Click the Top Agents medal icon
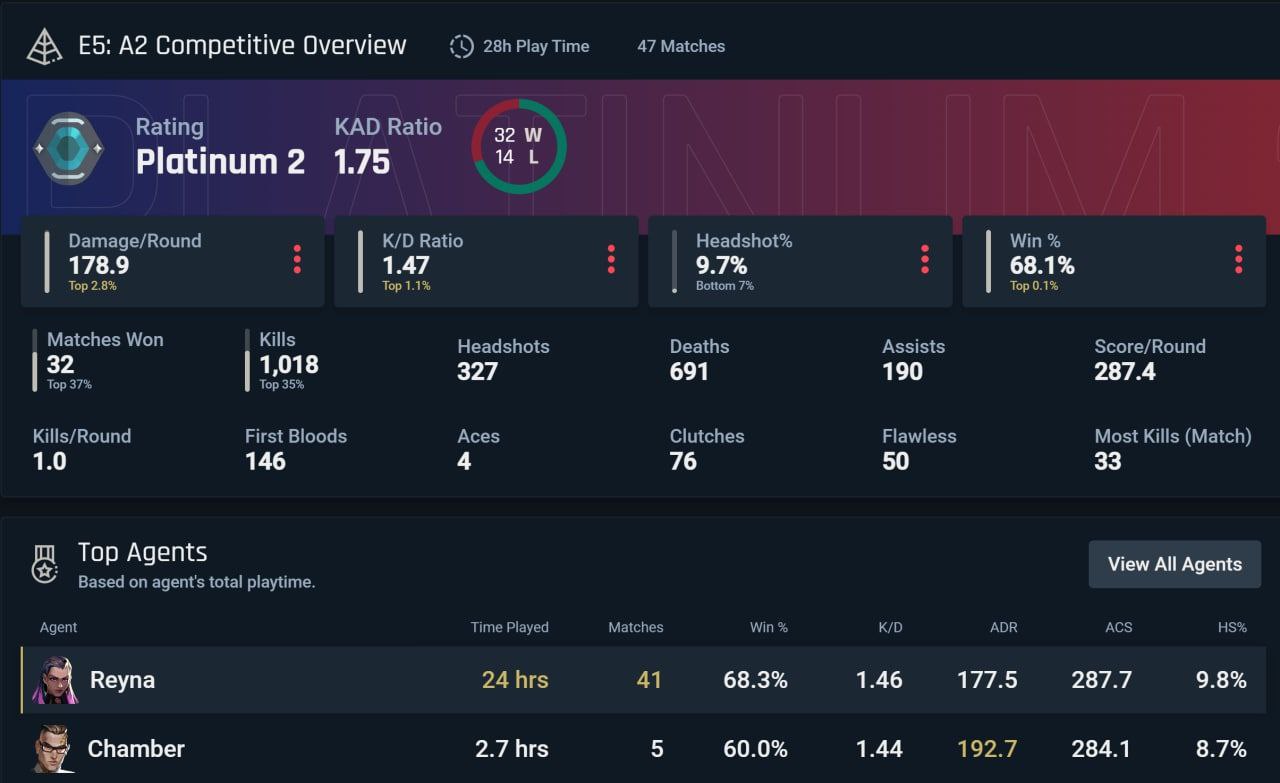The width and height of the screenshot is (1280, 783). [45, 564]
